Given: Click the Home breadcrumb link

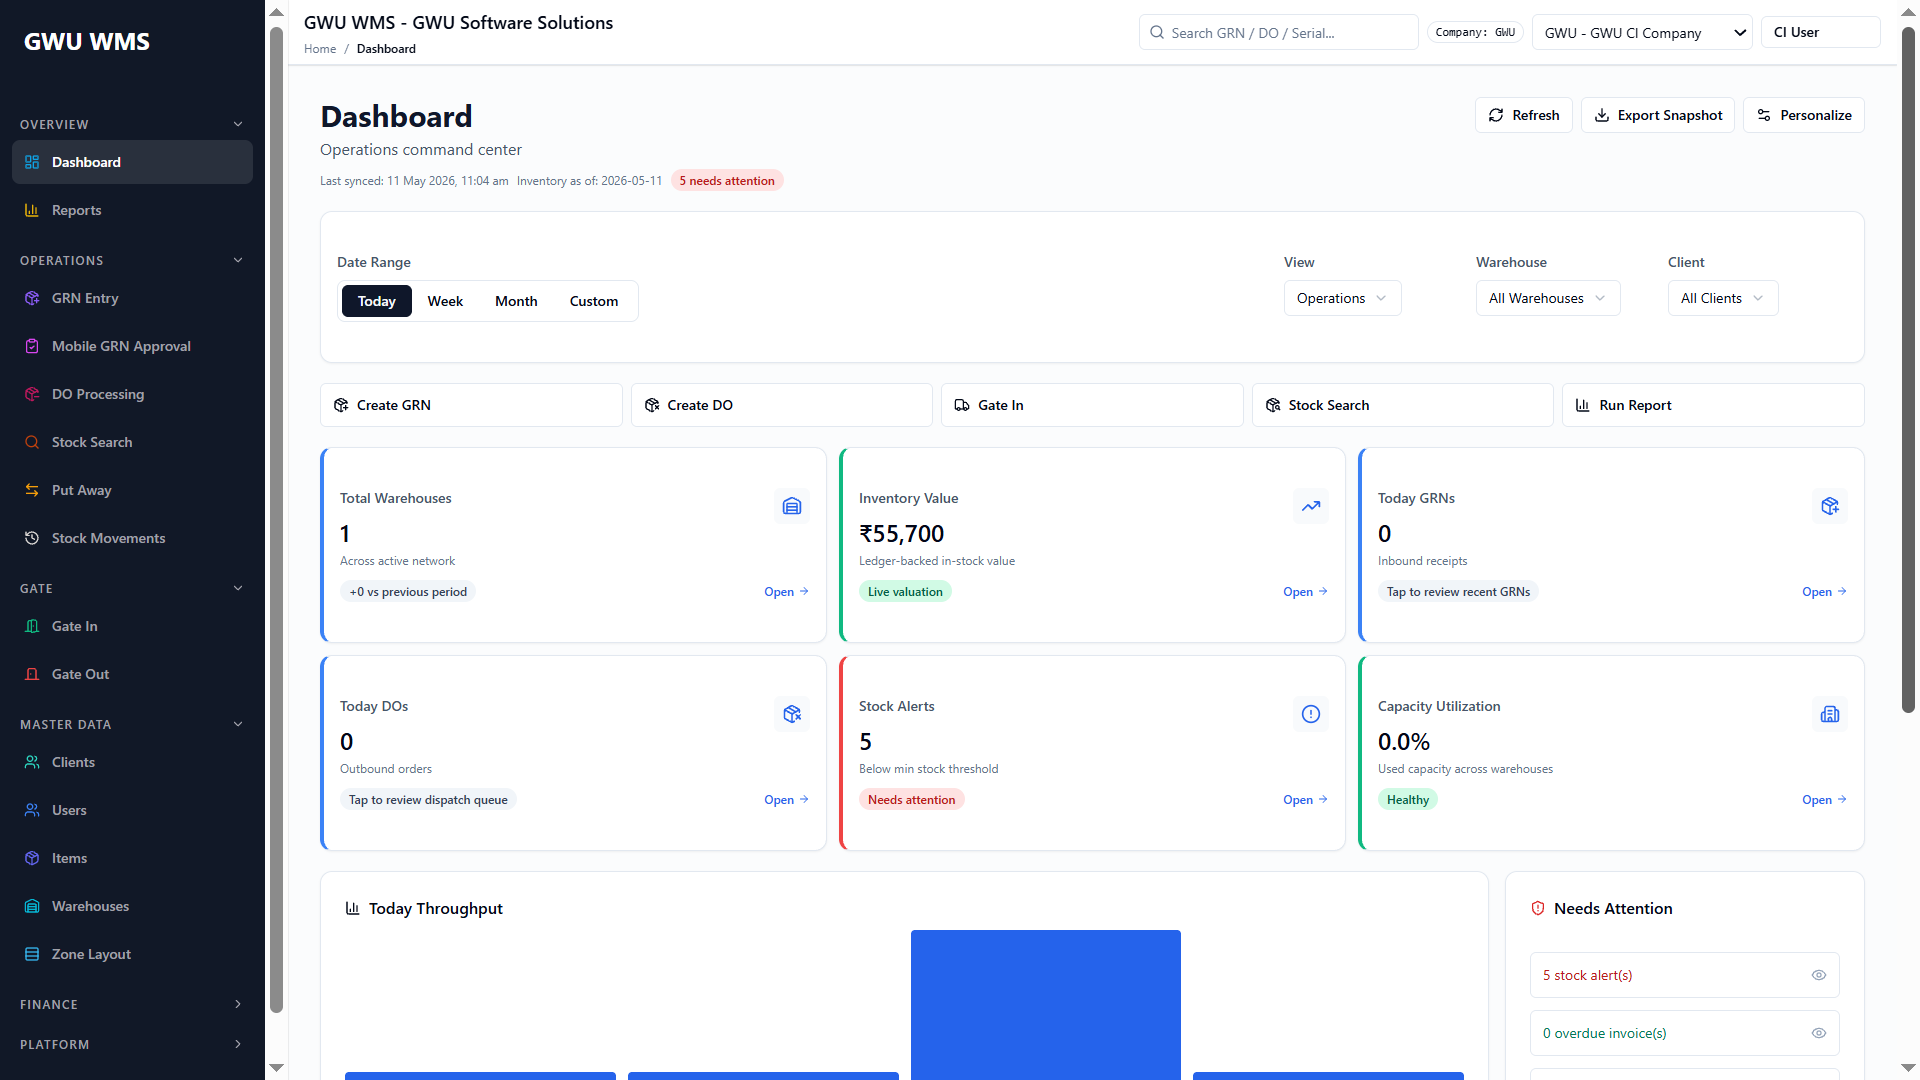Looking at the screenshot, I should pos(320,49).
